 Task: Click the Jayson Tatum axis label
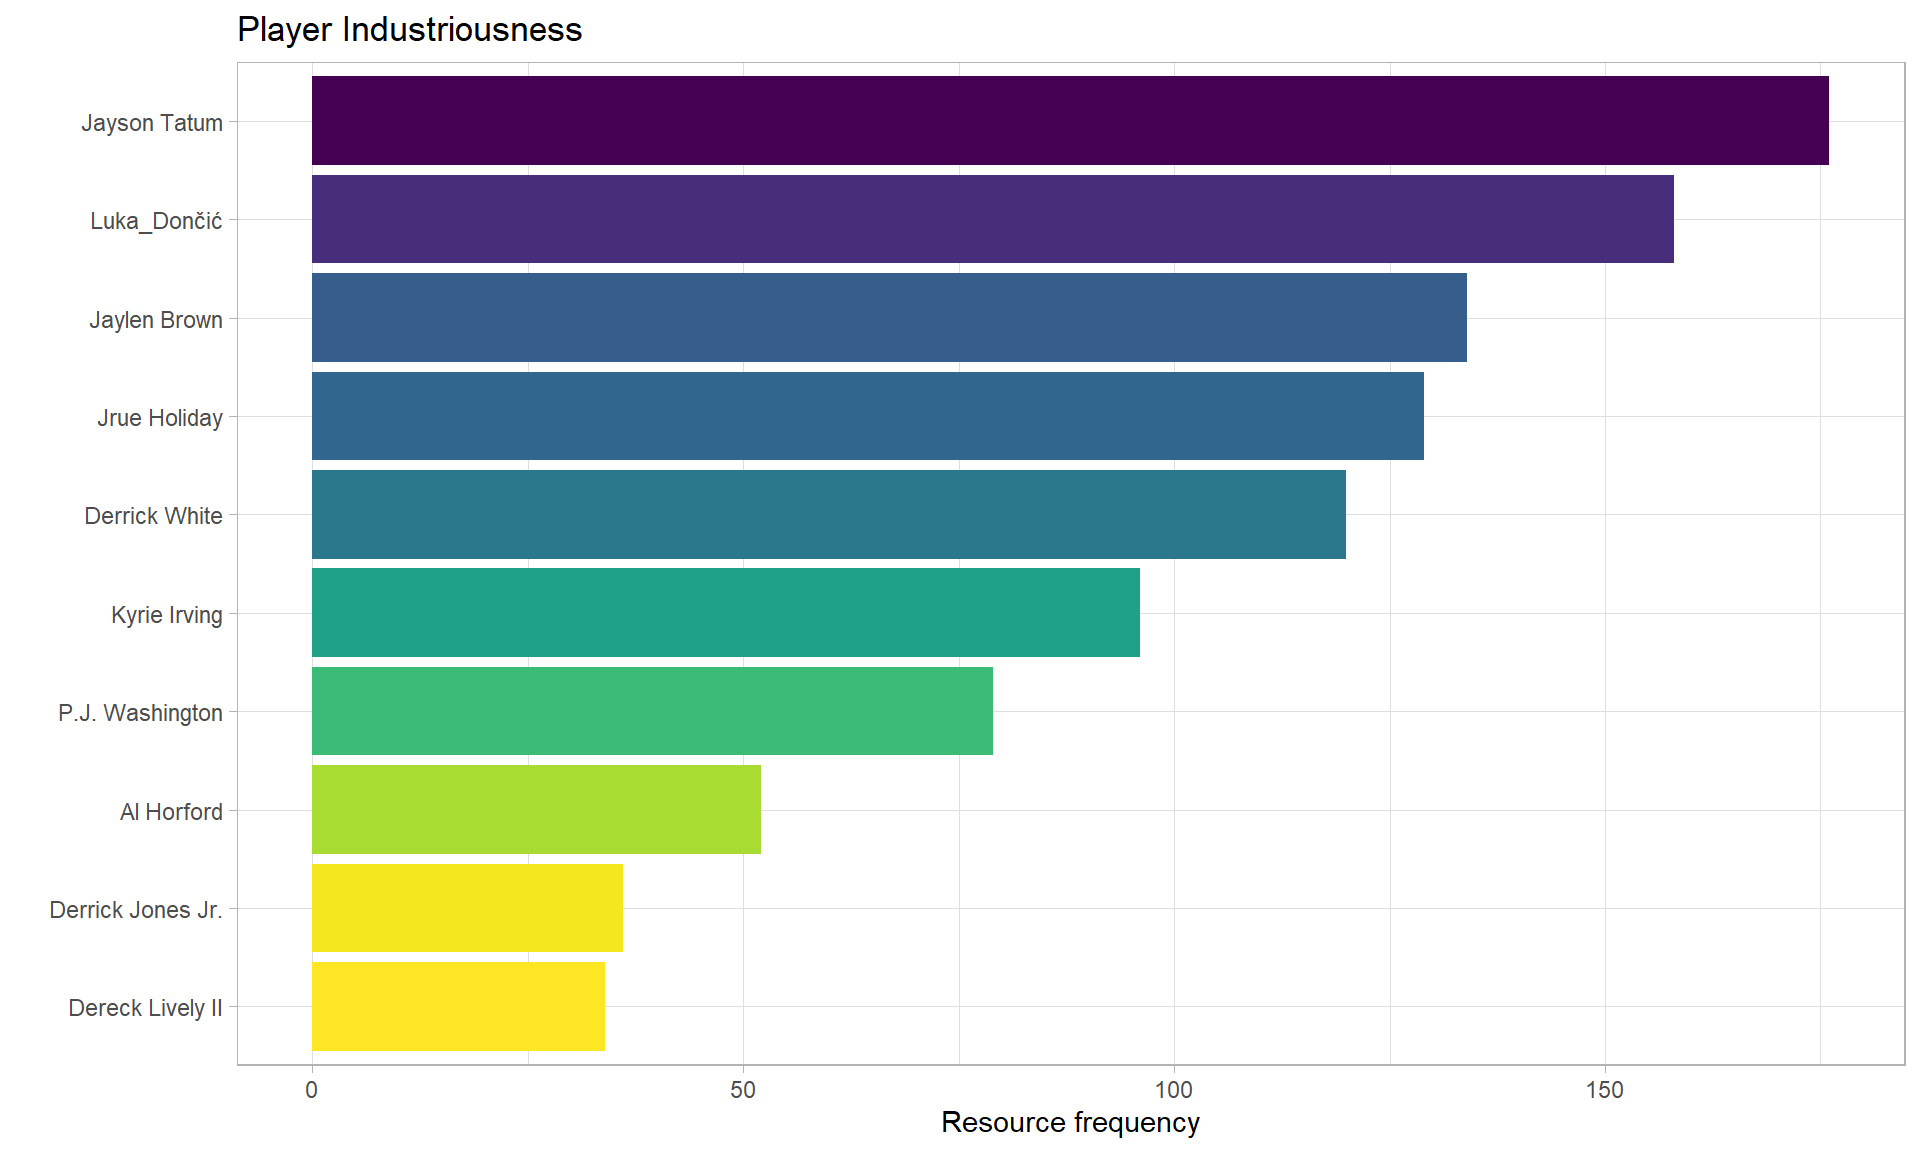coord(152,123)
